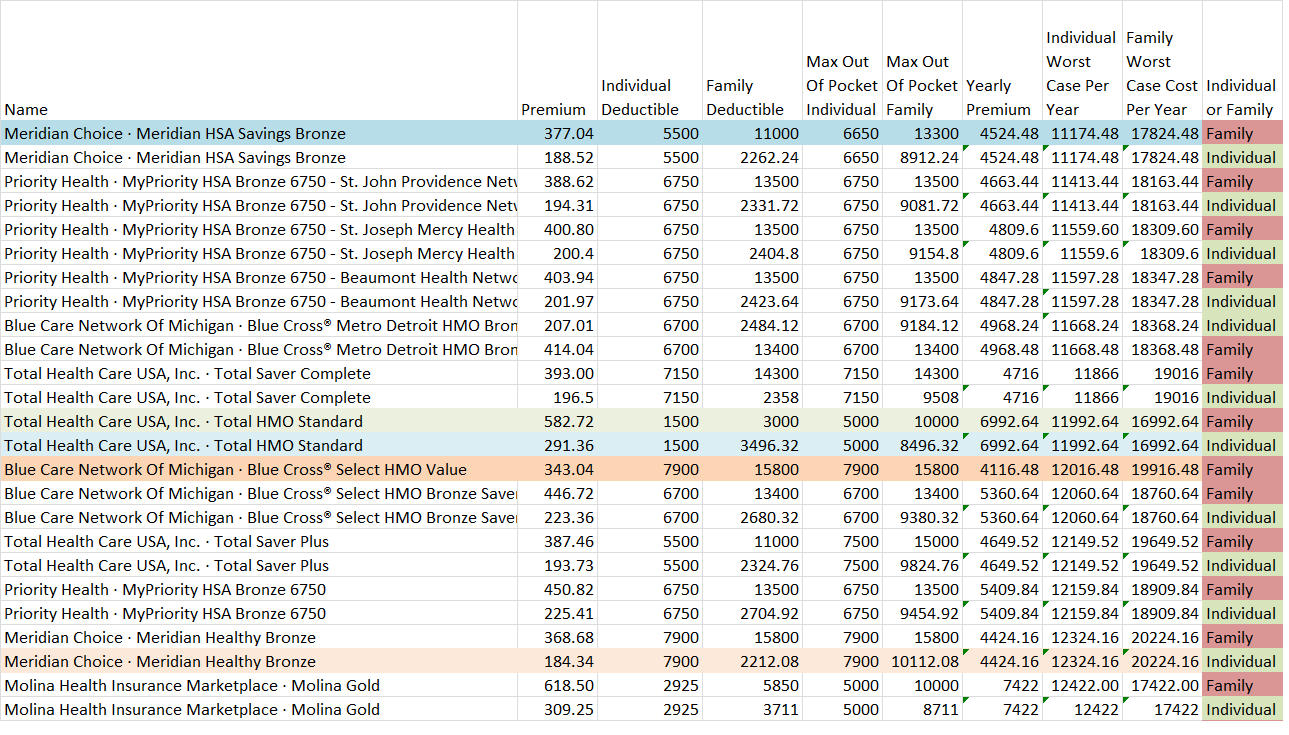Select the premium cell 291.36
1289x735 pixels.
pyautogui.click(x=557, y=445)
